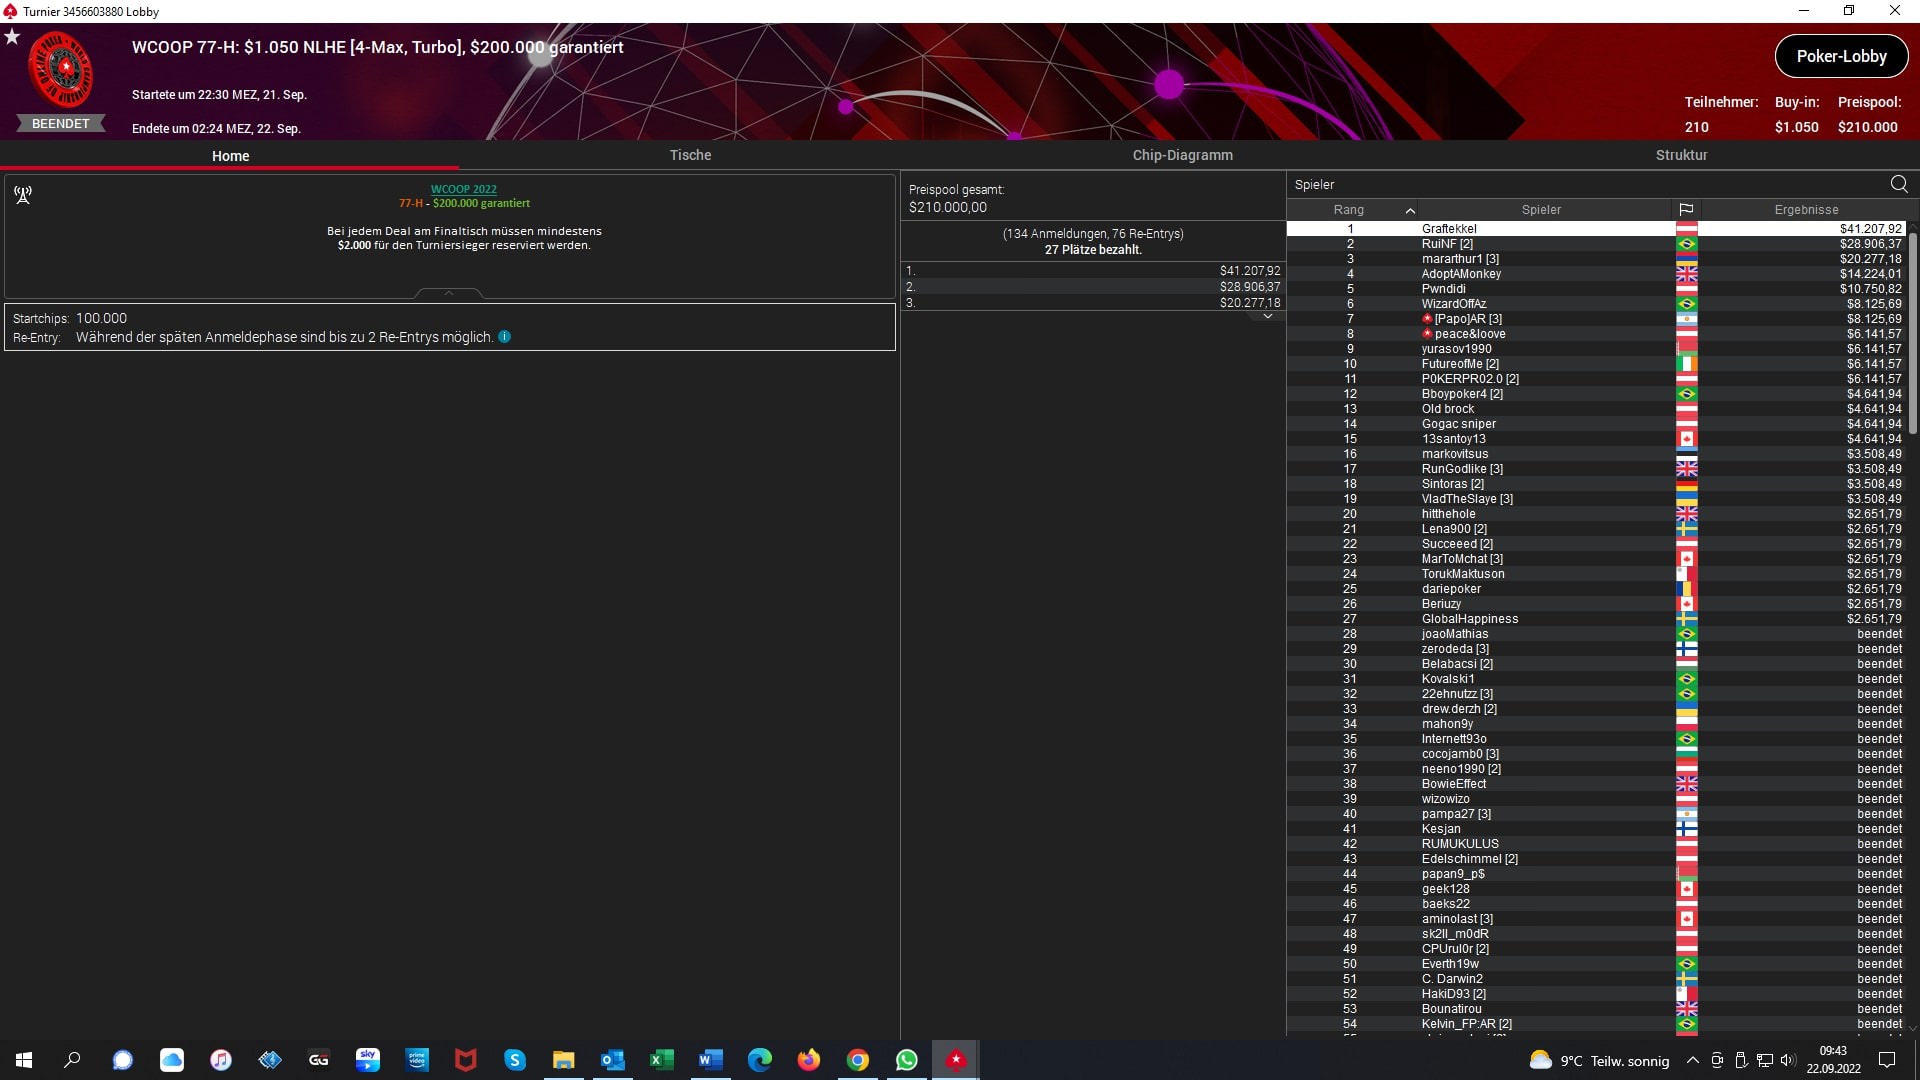
Task: Click the Re-Entry info icon
Action: 504,337
